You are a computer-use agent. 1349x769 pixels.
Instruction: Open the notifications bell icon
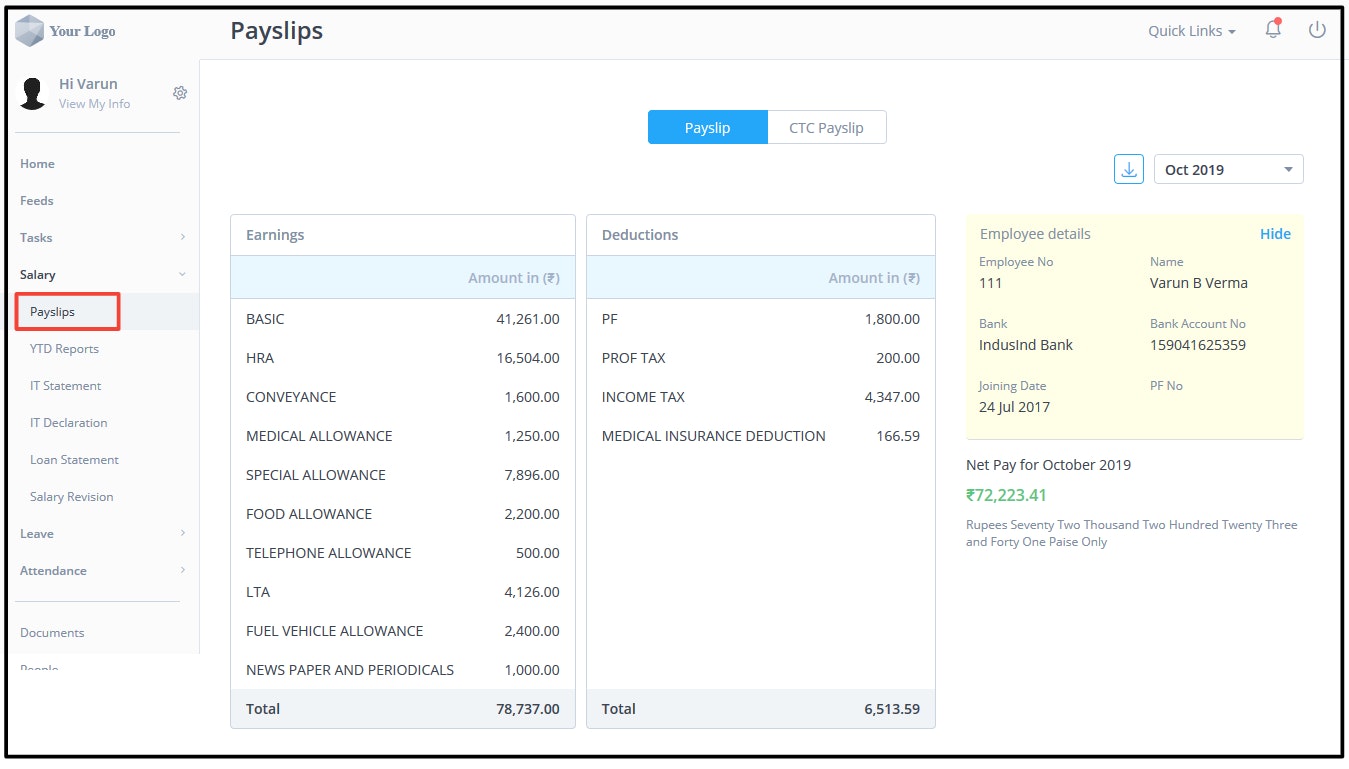tap(1273, 30)
